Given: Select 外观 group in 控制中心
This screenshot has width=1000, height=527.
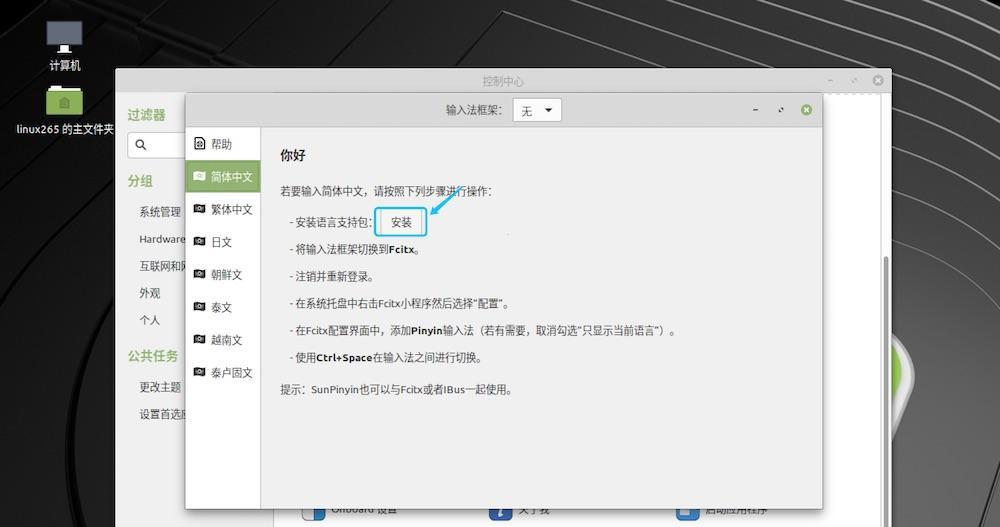Looking at the screenshot, I should [150, 293].
